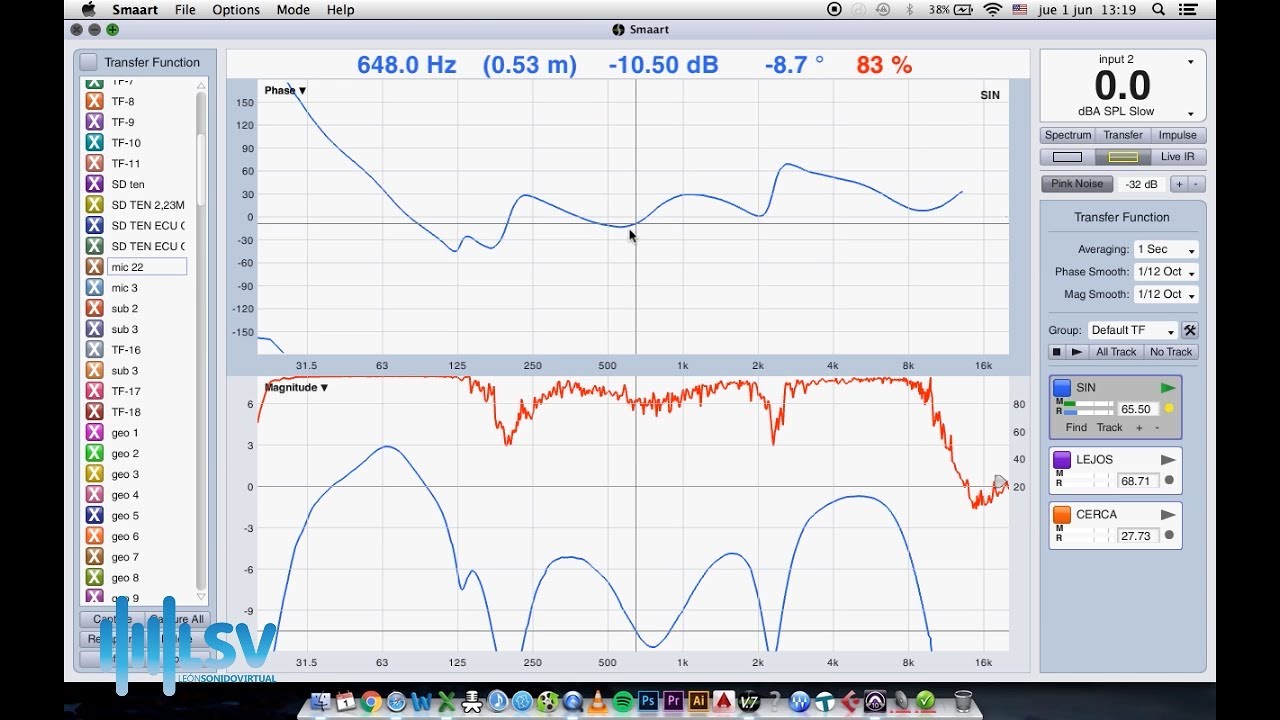Open the Trash in the dock
The image size is (1280, 720).
[x=962, y=702]
